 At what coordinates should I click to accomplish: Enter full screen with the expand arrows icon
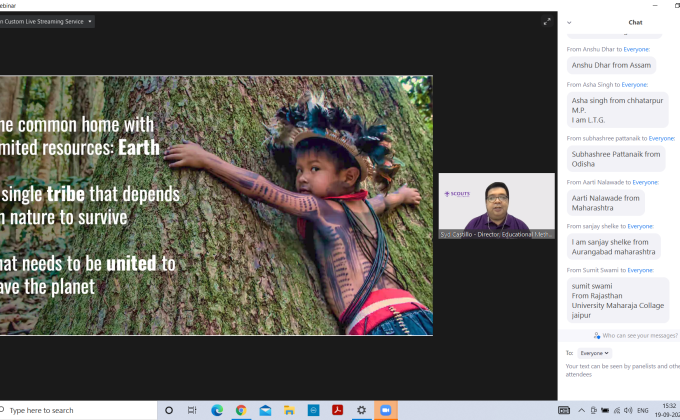[x=547, y=21]
